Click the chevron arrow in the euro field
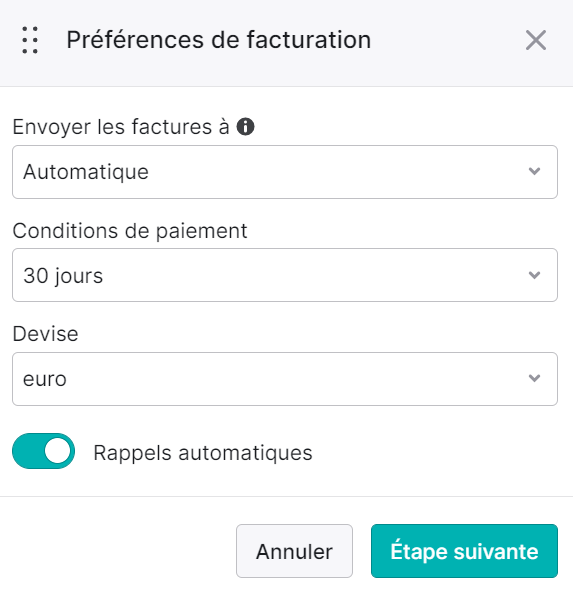573x592 pixels. point(534,378)
